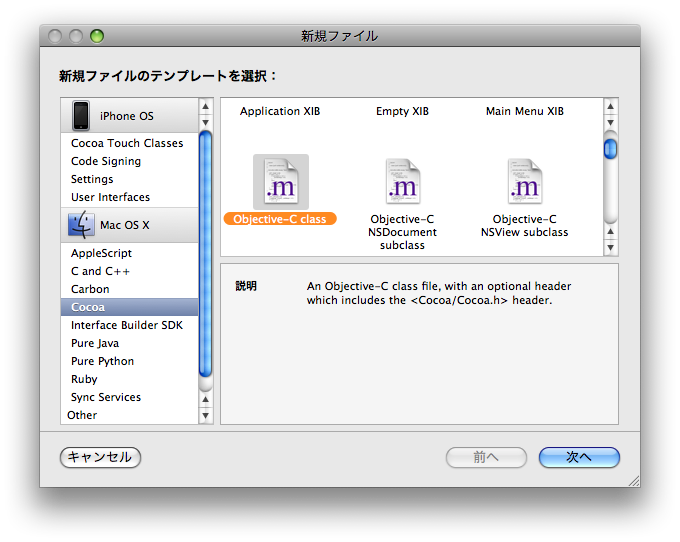Choose the Objective-C NSDocument subclass icon
680x542 pixels.
tap(403, 182)
